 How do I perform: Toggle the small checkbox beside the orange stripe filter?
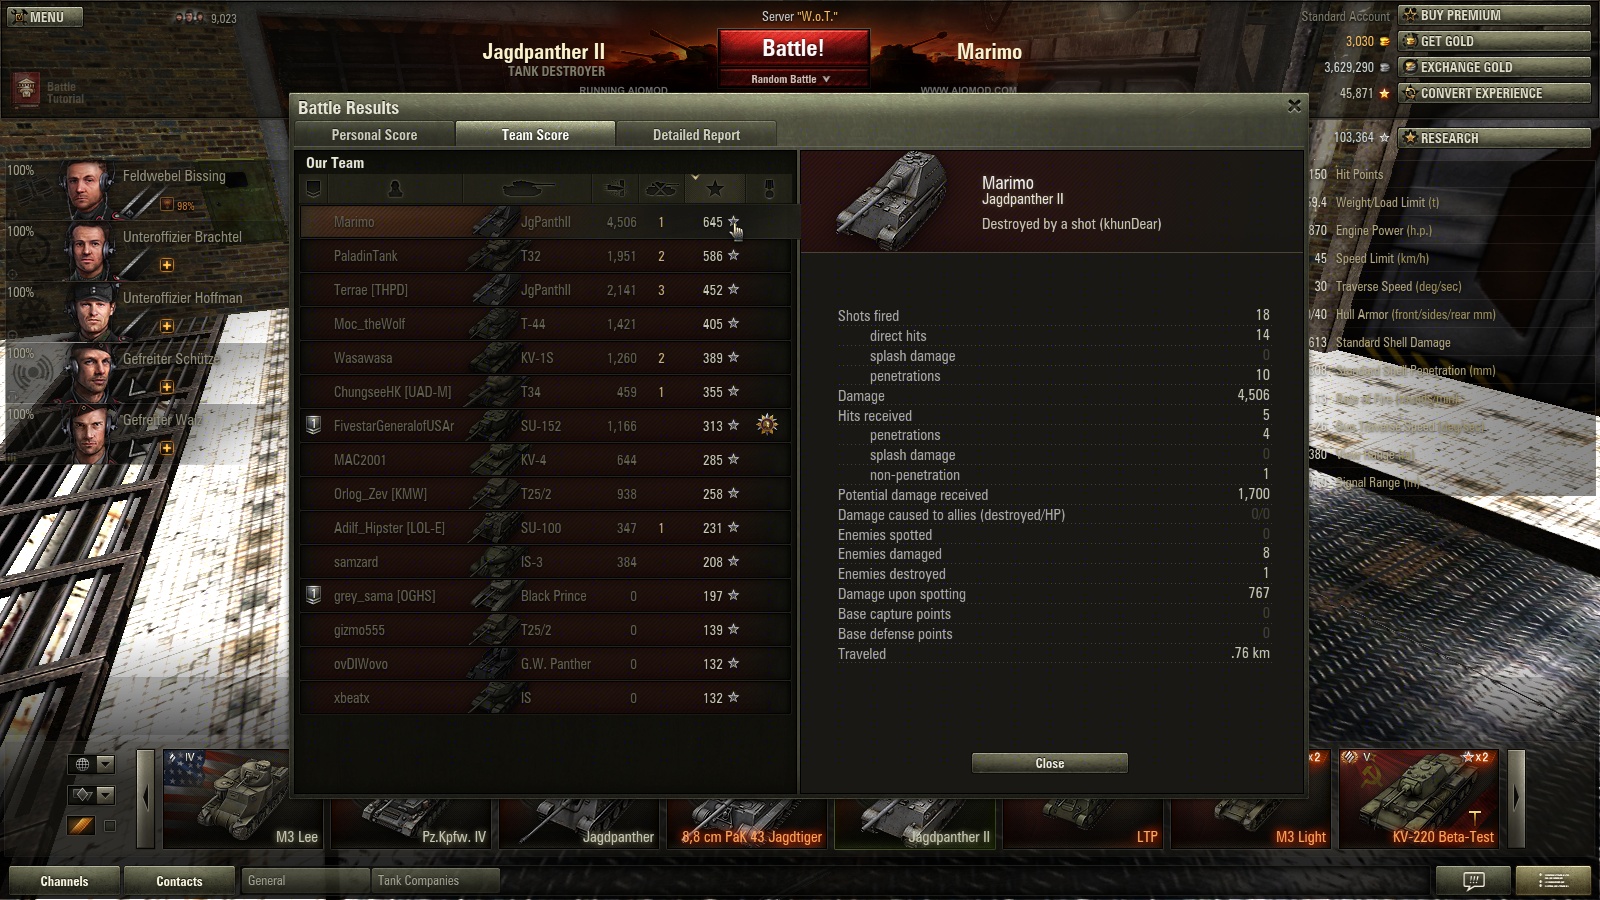point(110,826)
